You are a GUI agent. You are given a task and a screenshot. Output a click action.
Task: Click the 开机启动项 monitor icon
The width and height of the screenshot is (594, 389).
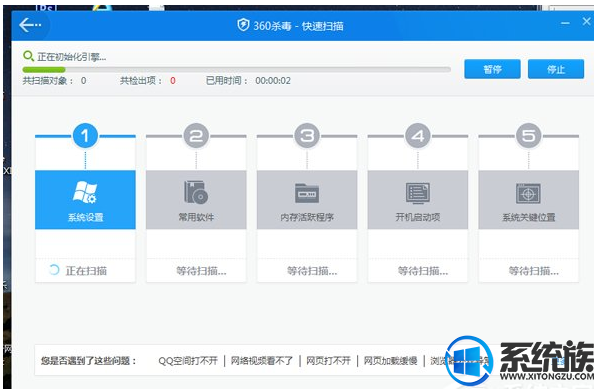(x=418, y=193)
